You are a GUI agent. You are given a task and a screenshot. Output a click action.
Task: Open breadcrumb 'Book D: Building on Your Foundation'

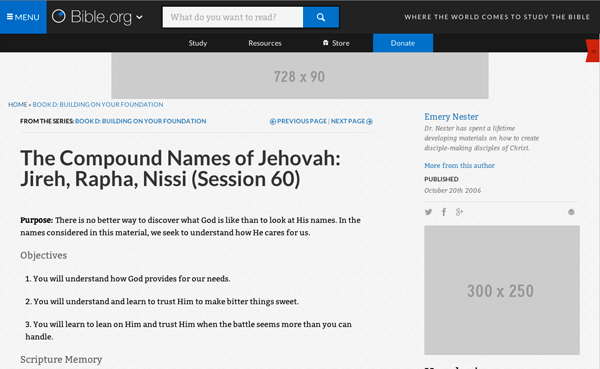point(98,104)
